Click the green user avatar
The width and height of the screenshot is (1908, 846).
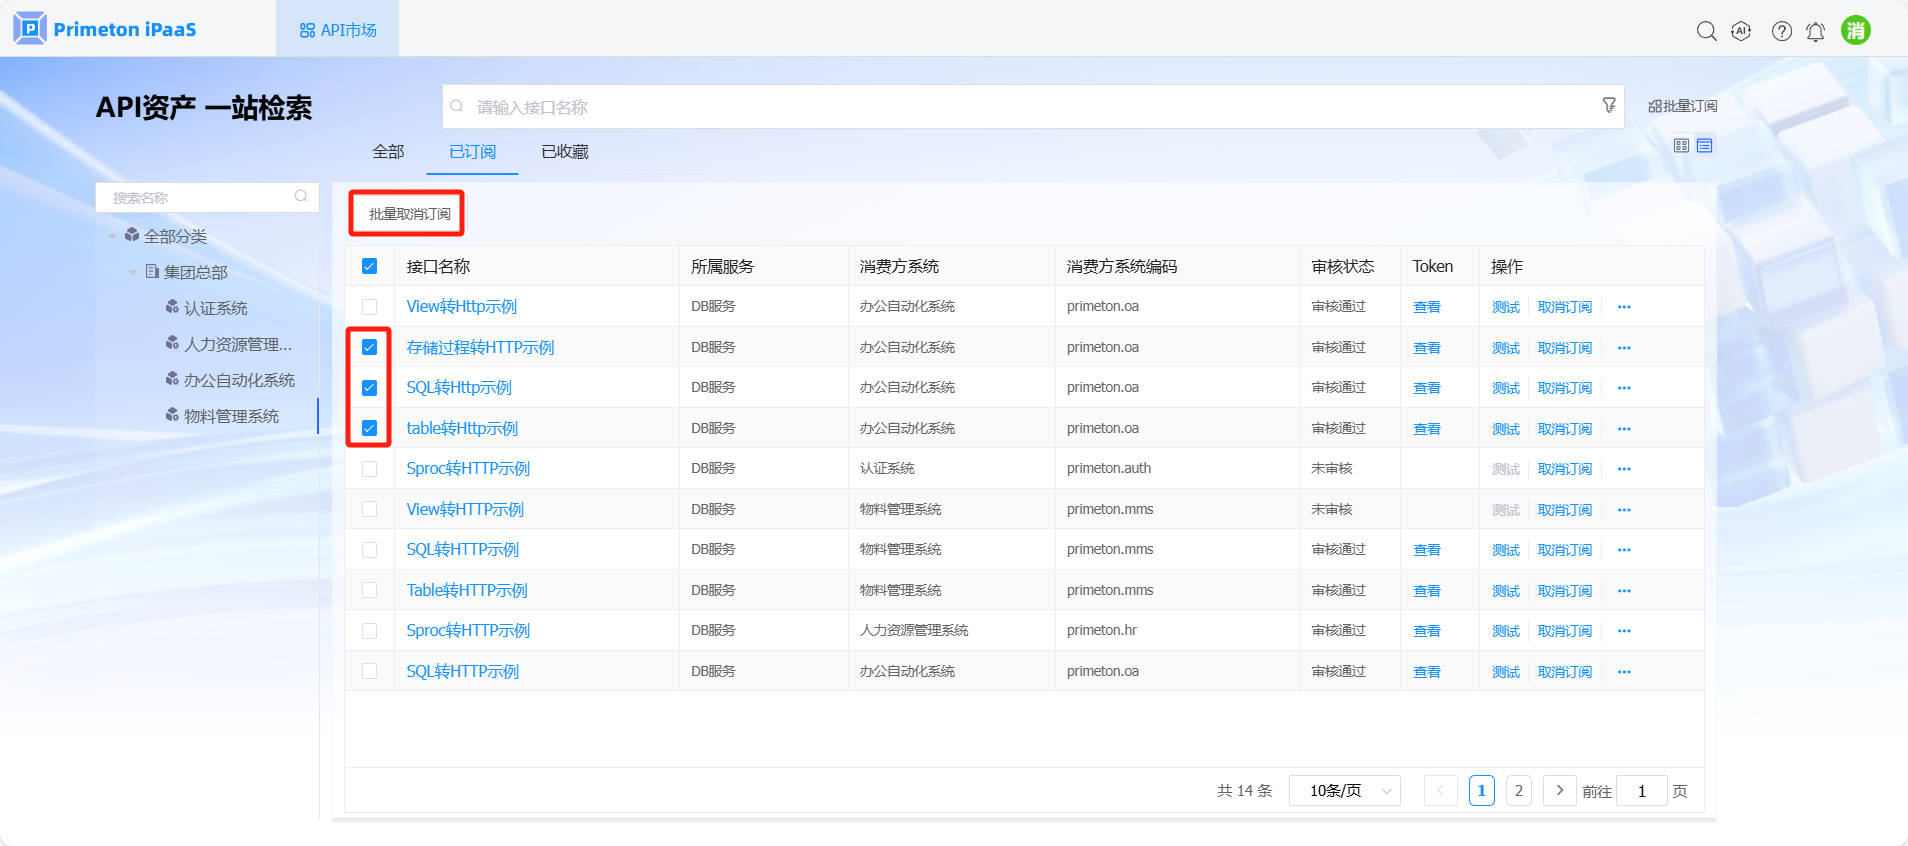(x=1855, y=31)
